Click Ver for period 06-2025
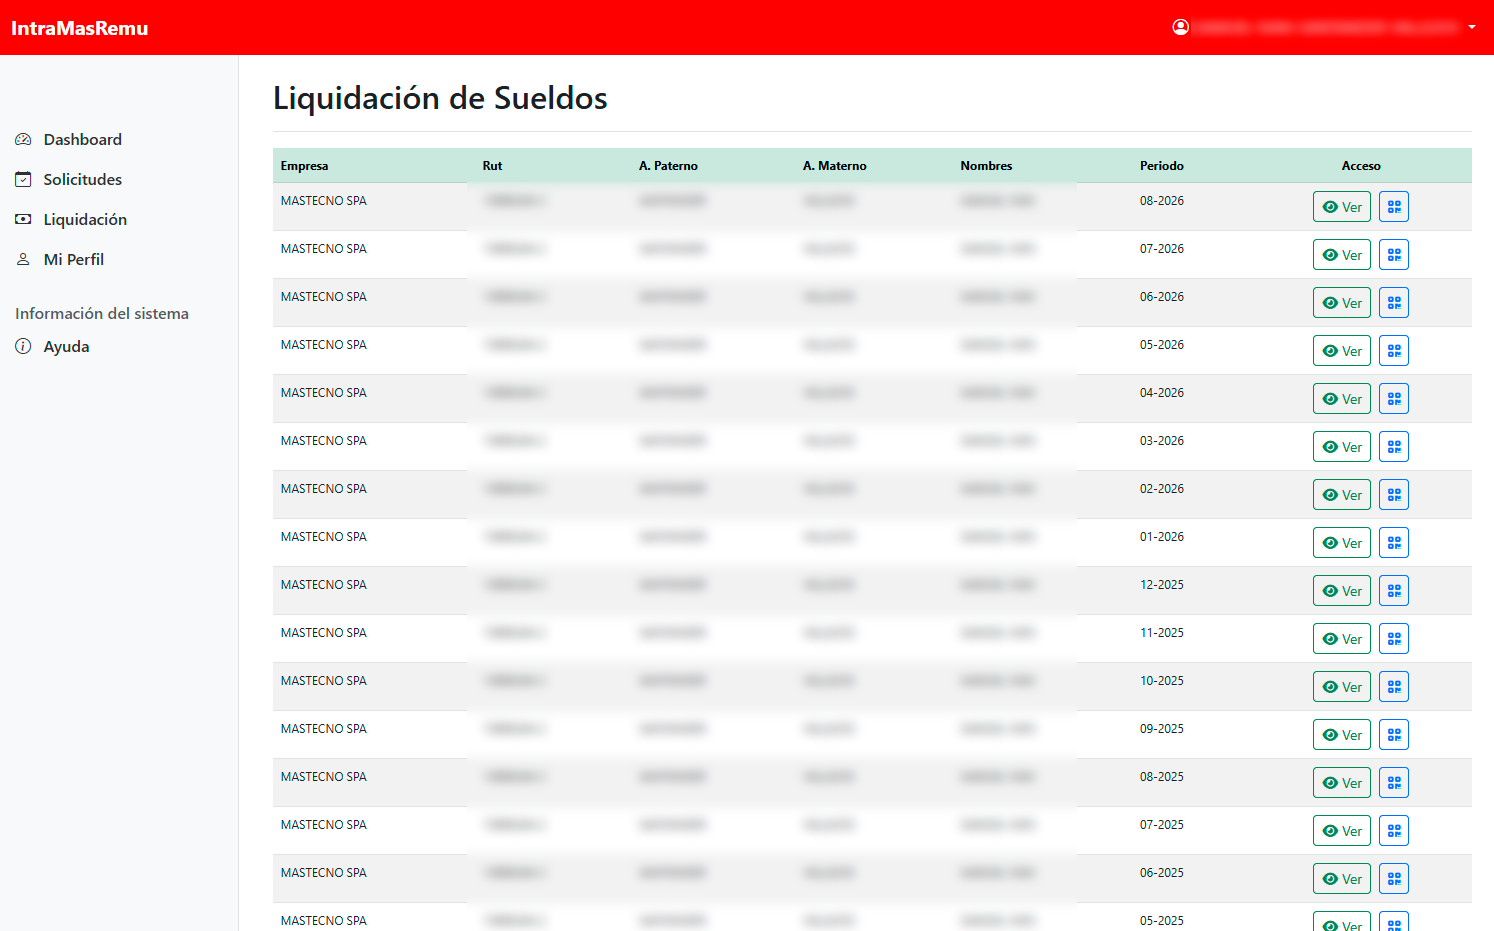 (x=1342, y=879)
